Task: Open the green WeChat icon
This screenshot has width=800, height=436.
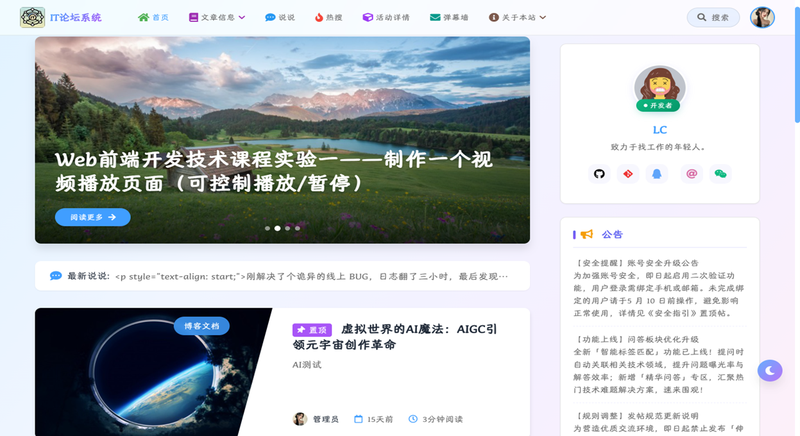Action: (720, 174)
